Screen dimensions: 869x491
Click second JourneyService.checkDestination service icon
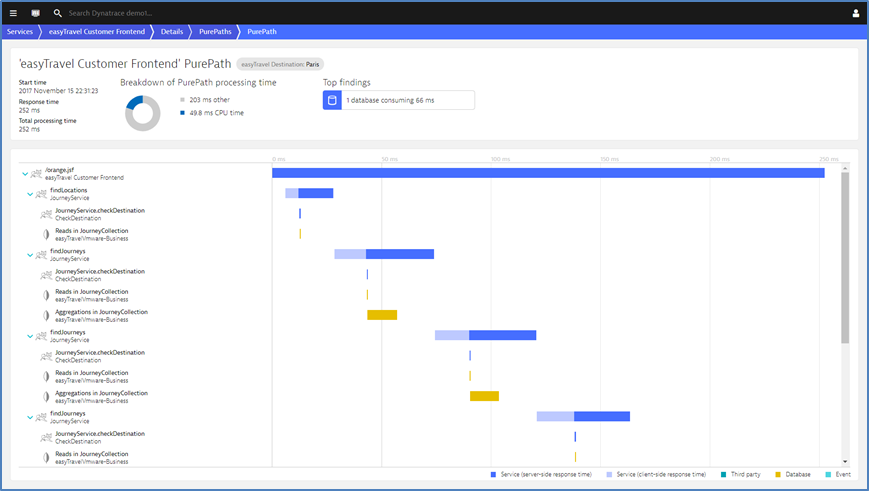(47, 275)
